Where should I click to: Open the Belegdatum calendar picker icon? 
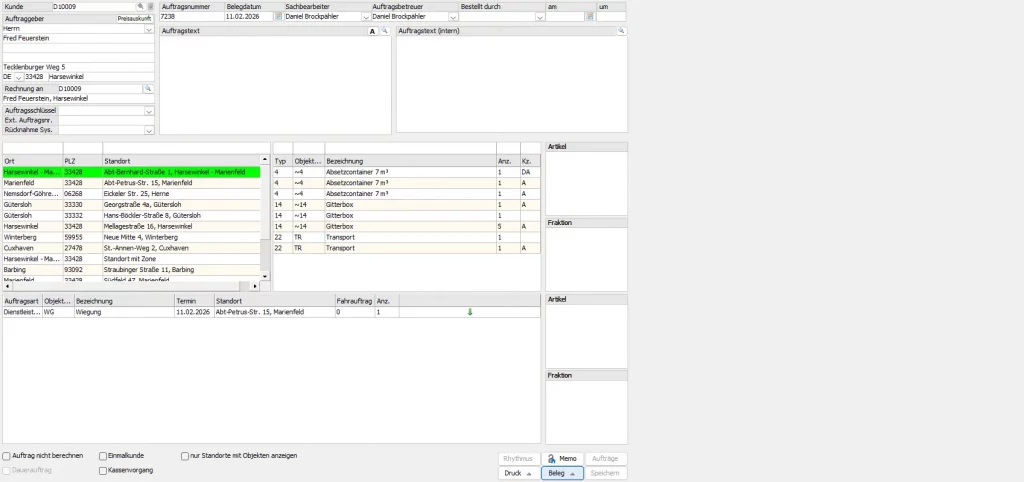point(278,17)
